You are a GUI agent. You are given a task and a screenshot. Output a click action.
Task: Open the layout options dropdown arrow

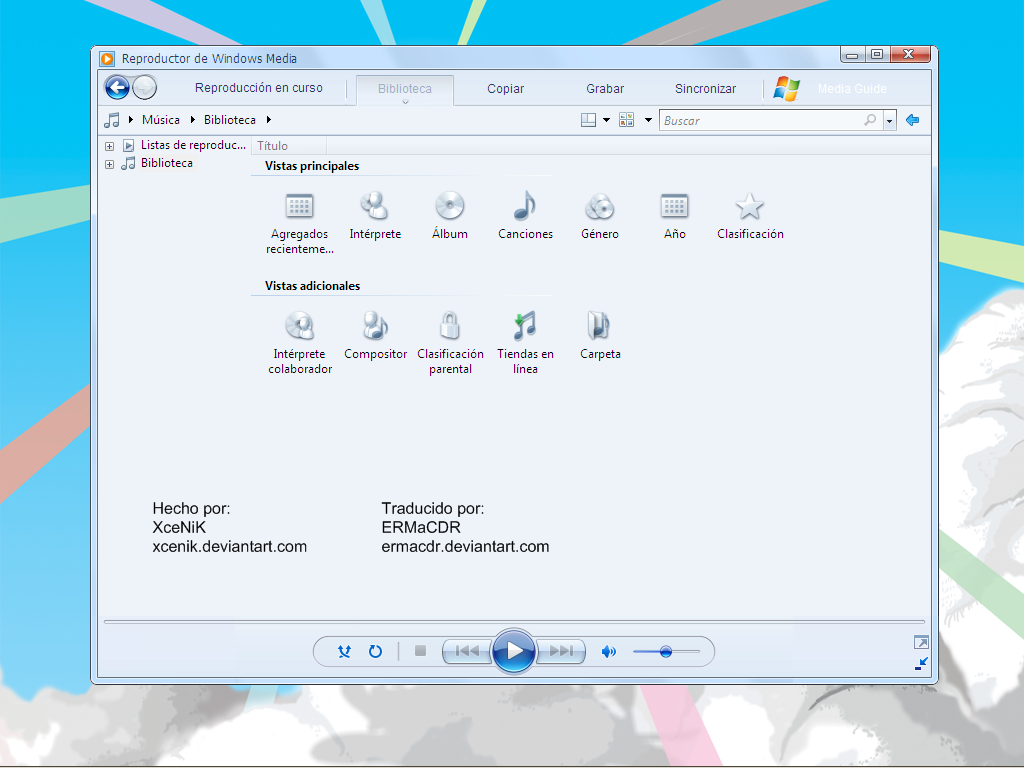(606, 120)
